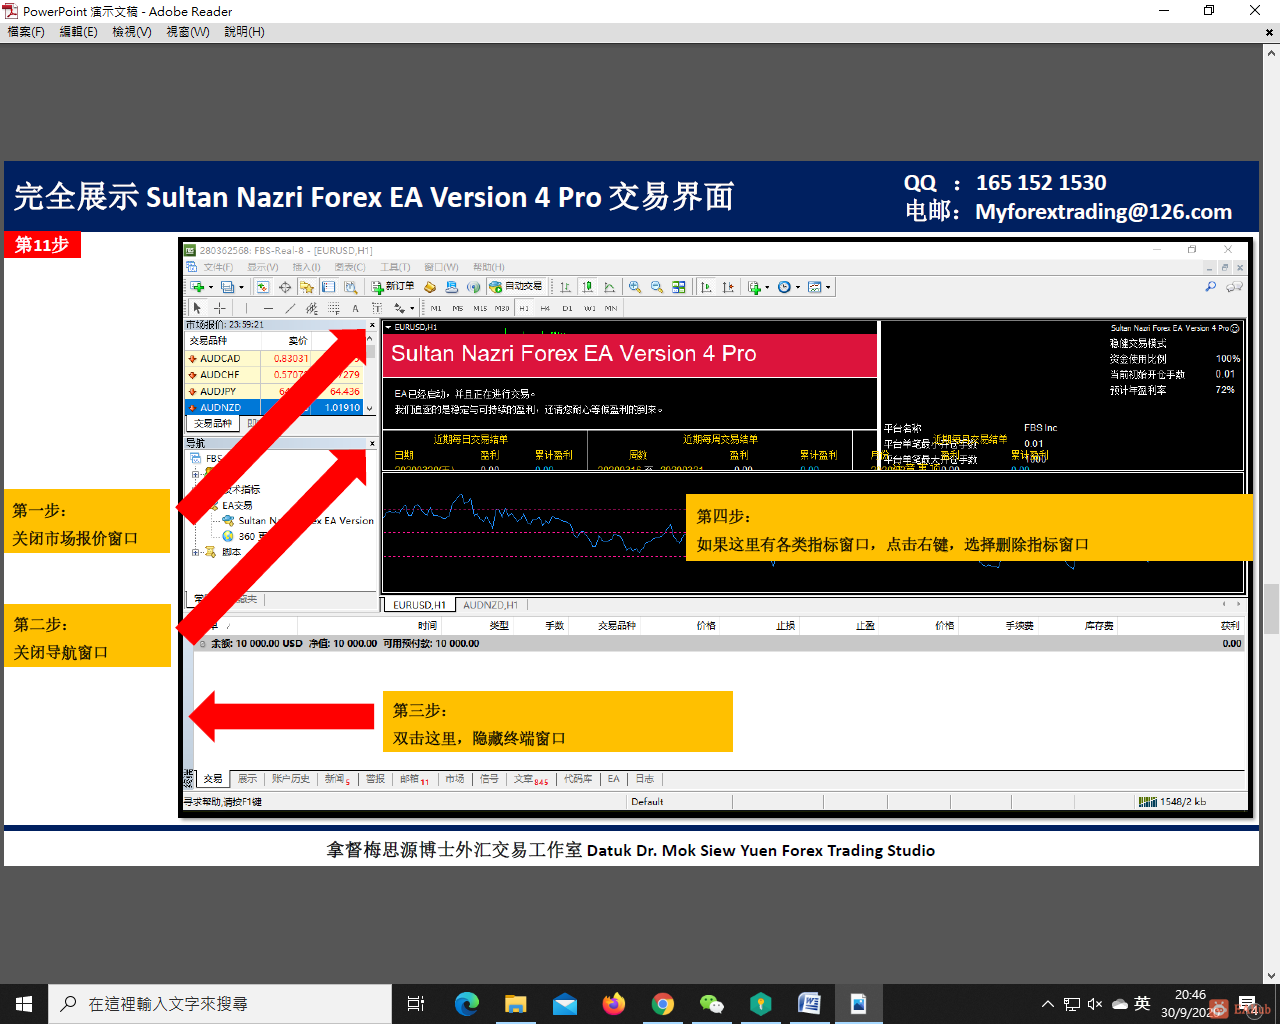Open WeChat from the taskbar

(712, 1004)
